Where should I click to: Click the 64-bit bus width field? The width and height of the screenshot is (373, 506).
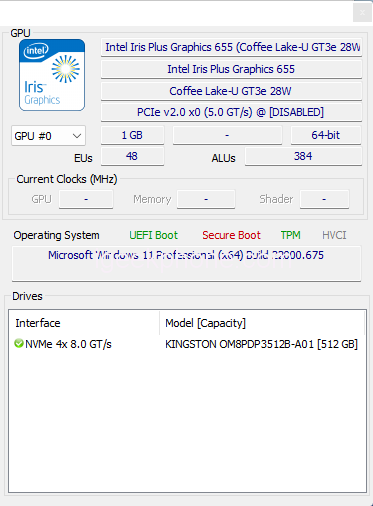coord(326,135)
